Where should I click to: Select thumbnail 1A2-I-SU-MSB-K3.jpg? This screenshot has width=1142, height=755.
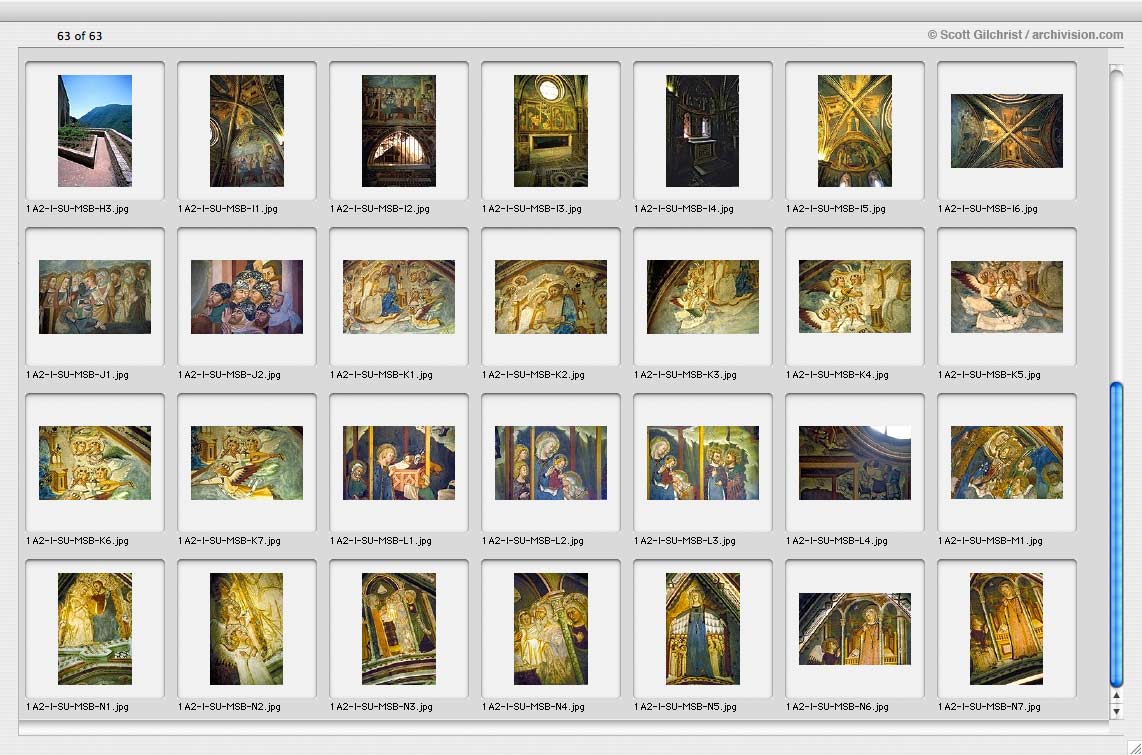coord(702,296)
